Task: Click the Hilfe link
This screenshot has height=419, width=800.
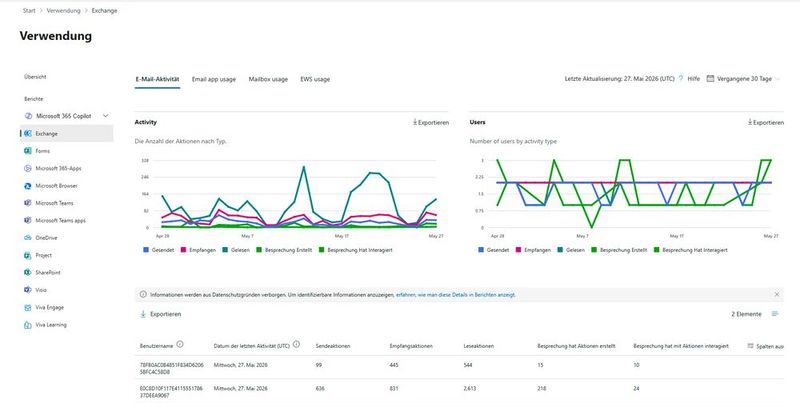Action: [x=693, y=79]
